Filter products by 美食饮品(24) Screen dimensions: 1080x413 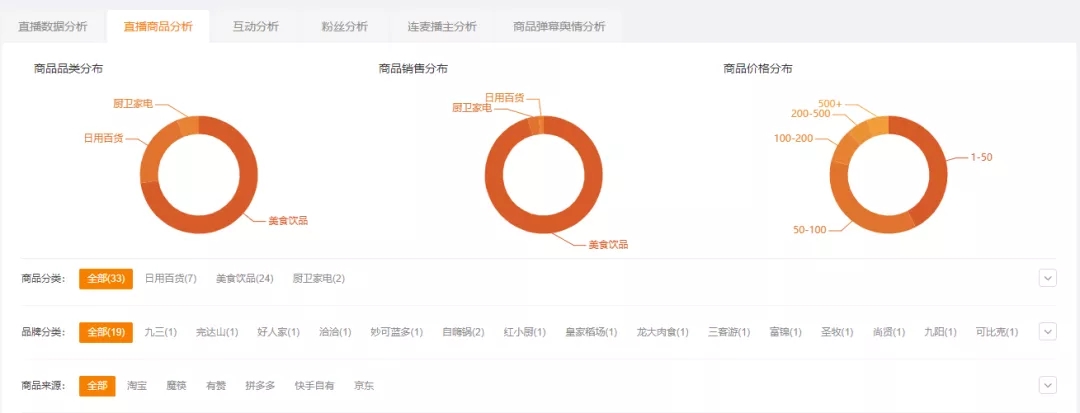tap(245, 279)
